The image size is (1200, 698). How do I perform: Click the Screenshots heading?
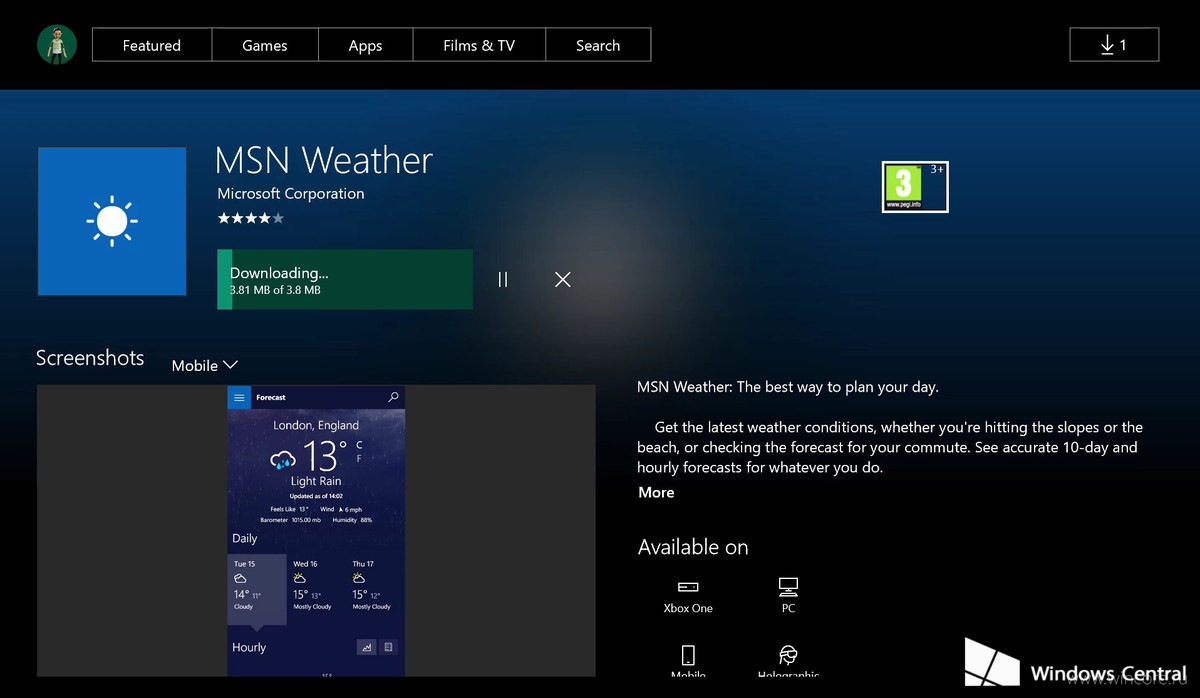coord(90,358)
